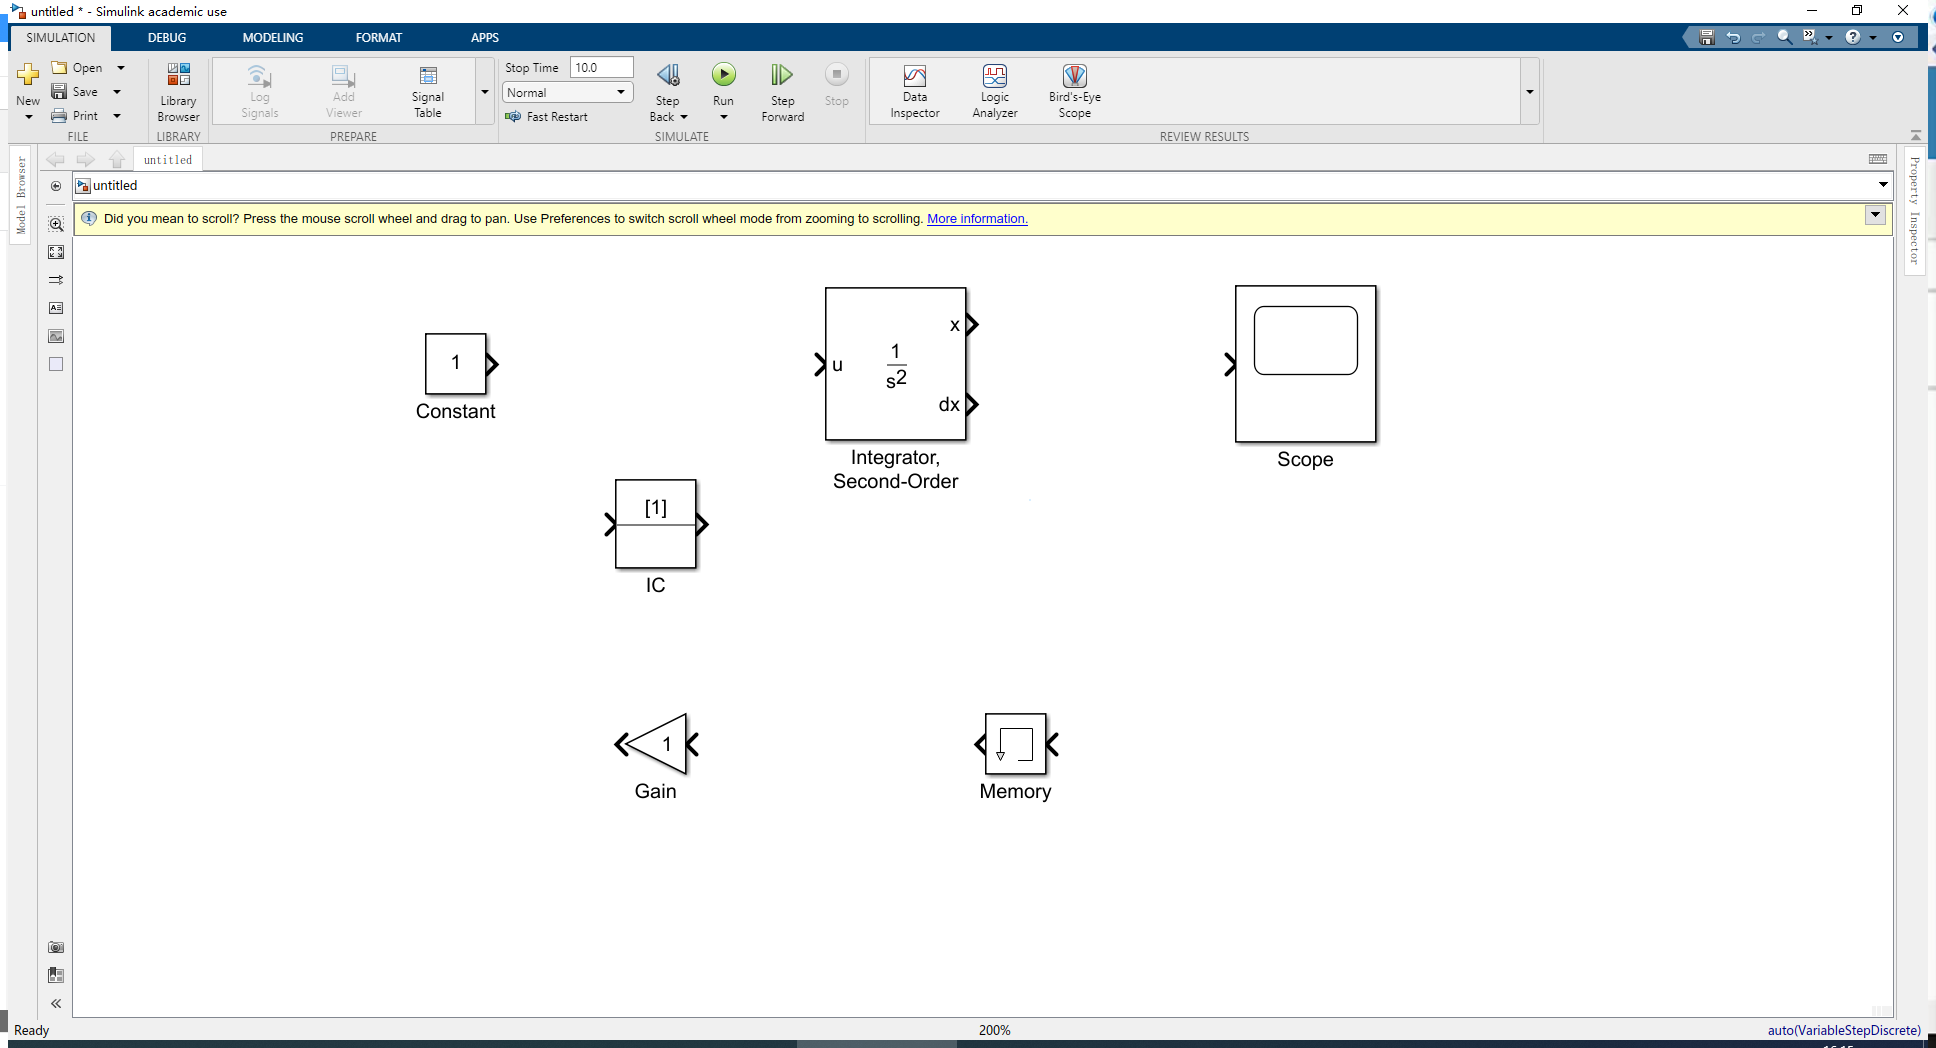Expand the Print dropdown arrow
The image size is (1936, 1048).
[117, 116]
